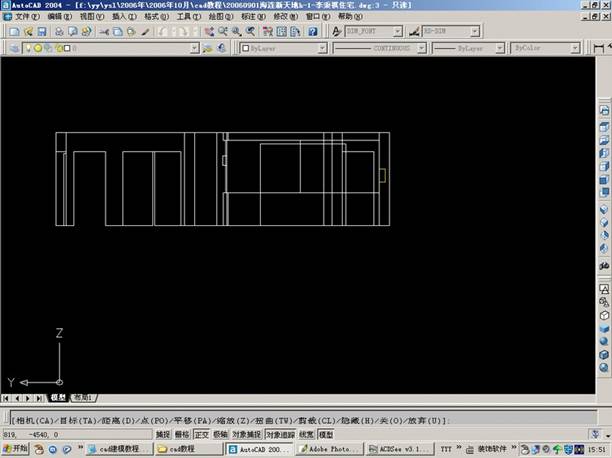Image resolution: width=612 pixels, height=458 pixels.
Task: Click the Print icon in the toolbar
Action: 58,31
